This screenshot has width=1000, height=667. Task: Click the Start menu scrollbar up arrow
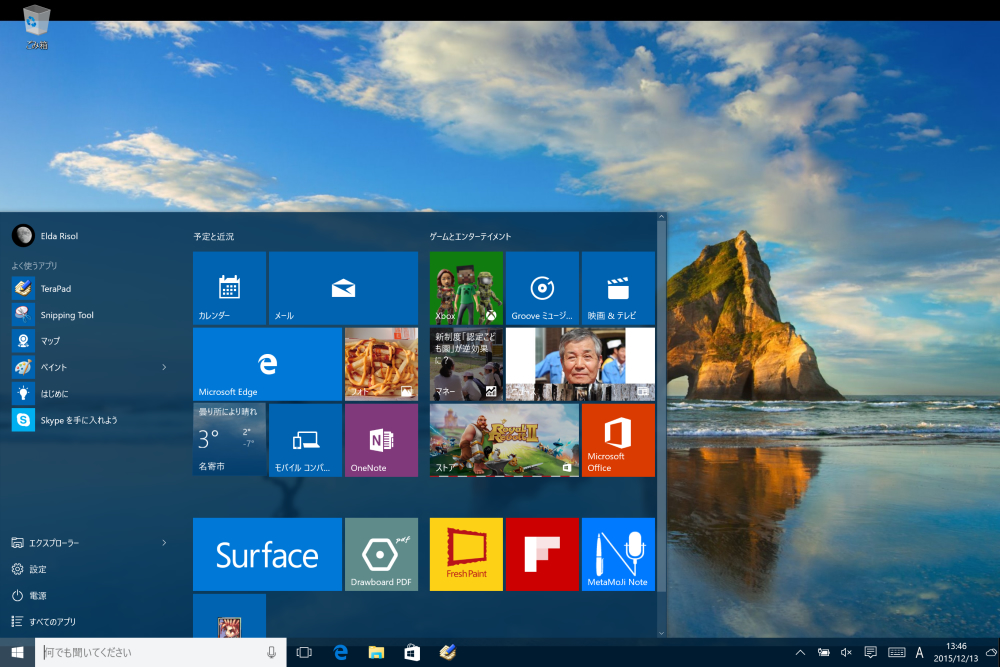(x=661, y=217)
